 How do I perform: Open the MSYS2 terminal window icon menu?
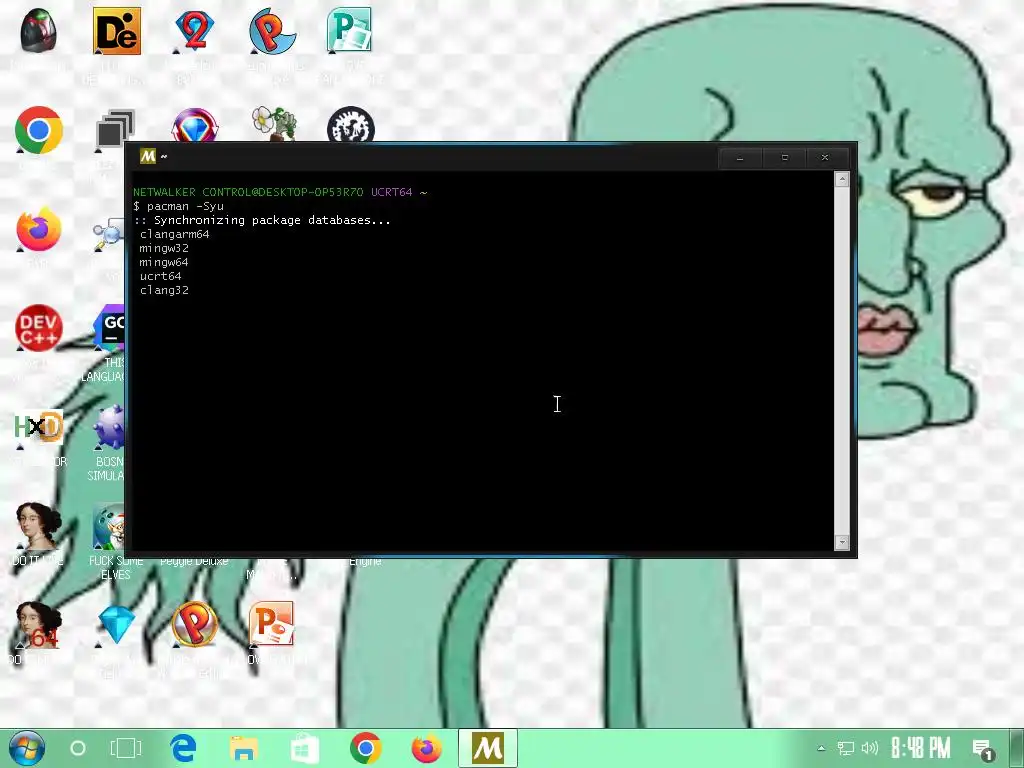click(x=148, y=156)
